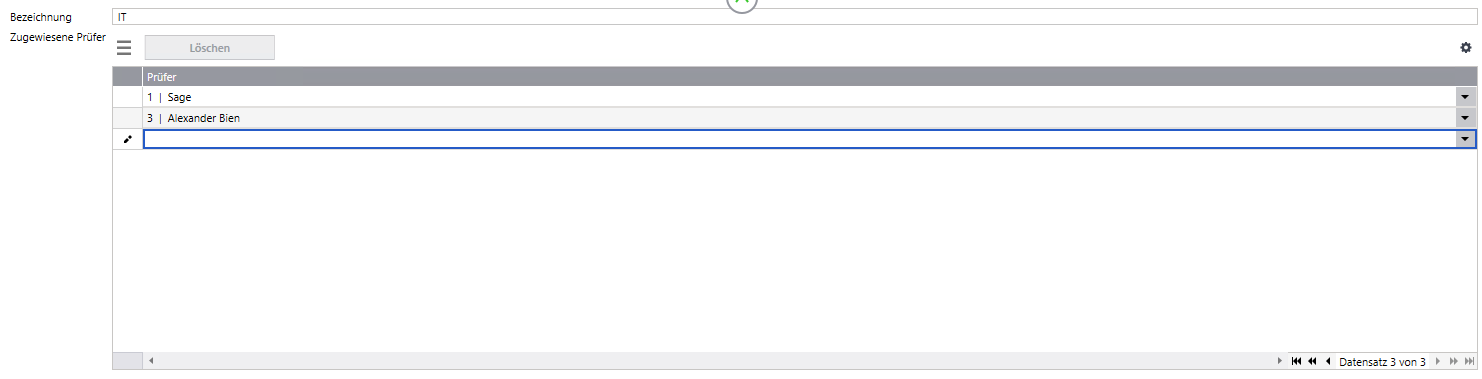Click into the empty Prüfer input cell

[x=800, y=140]
